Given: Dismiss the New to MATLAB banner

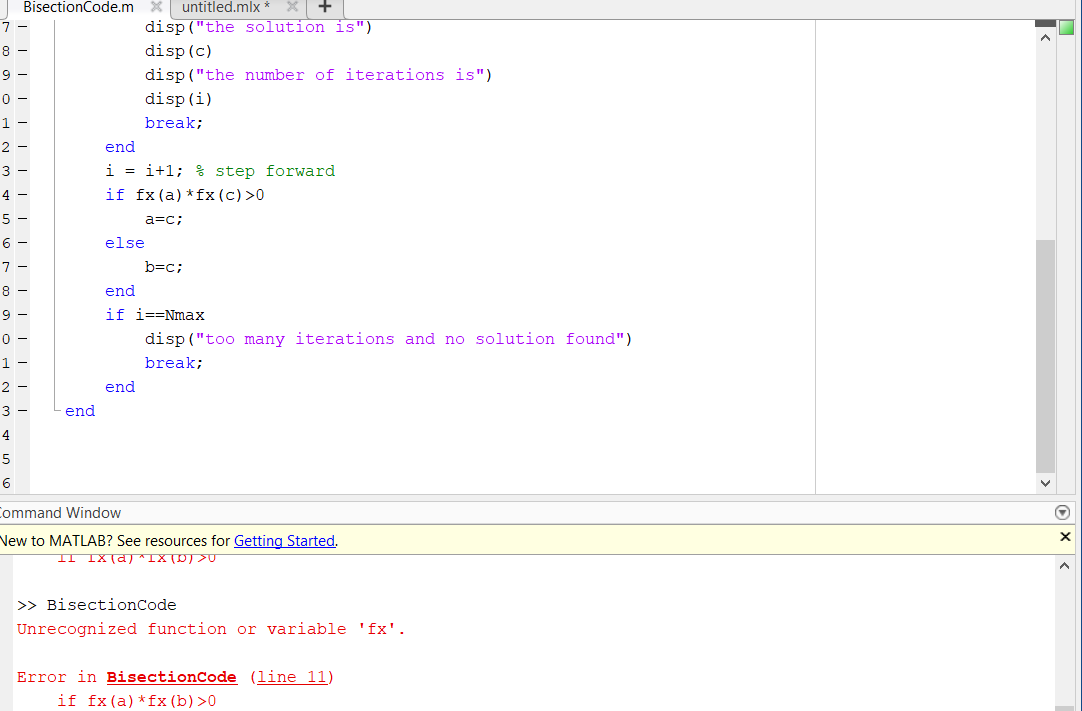Looking at the screenshot, I should 1063,536.
